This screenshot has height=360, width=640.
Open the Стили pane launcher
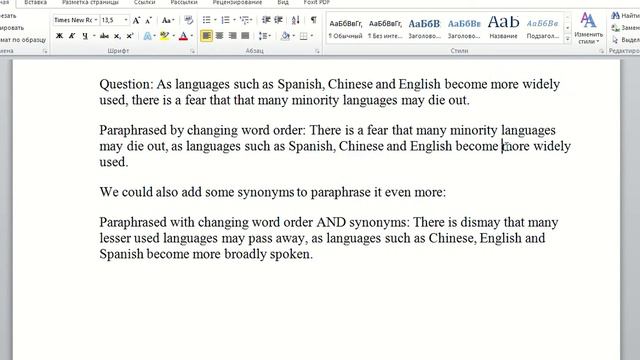[601, 51]
